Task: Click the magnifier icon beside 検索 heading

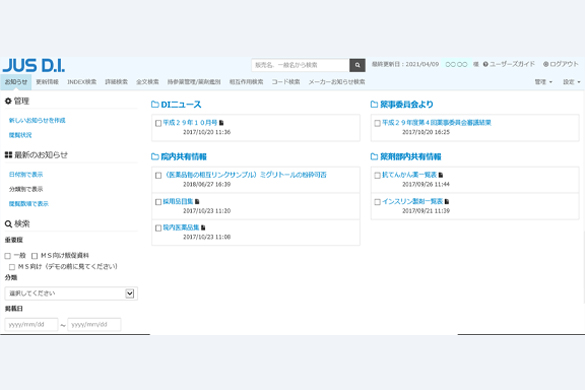Action: (8, 224)
